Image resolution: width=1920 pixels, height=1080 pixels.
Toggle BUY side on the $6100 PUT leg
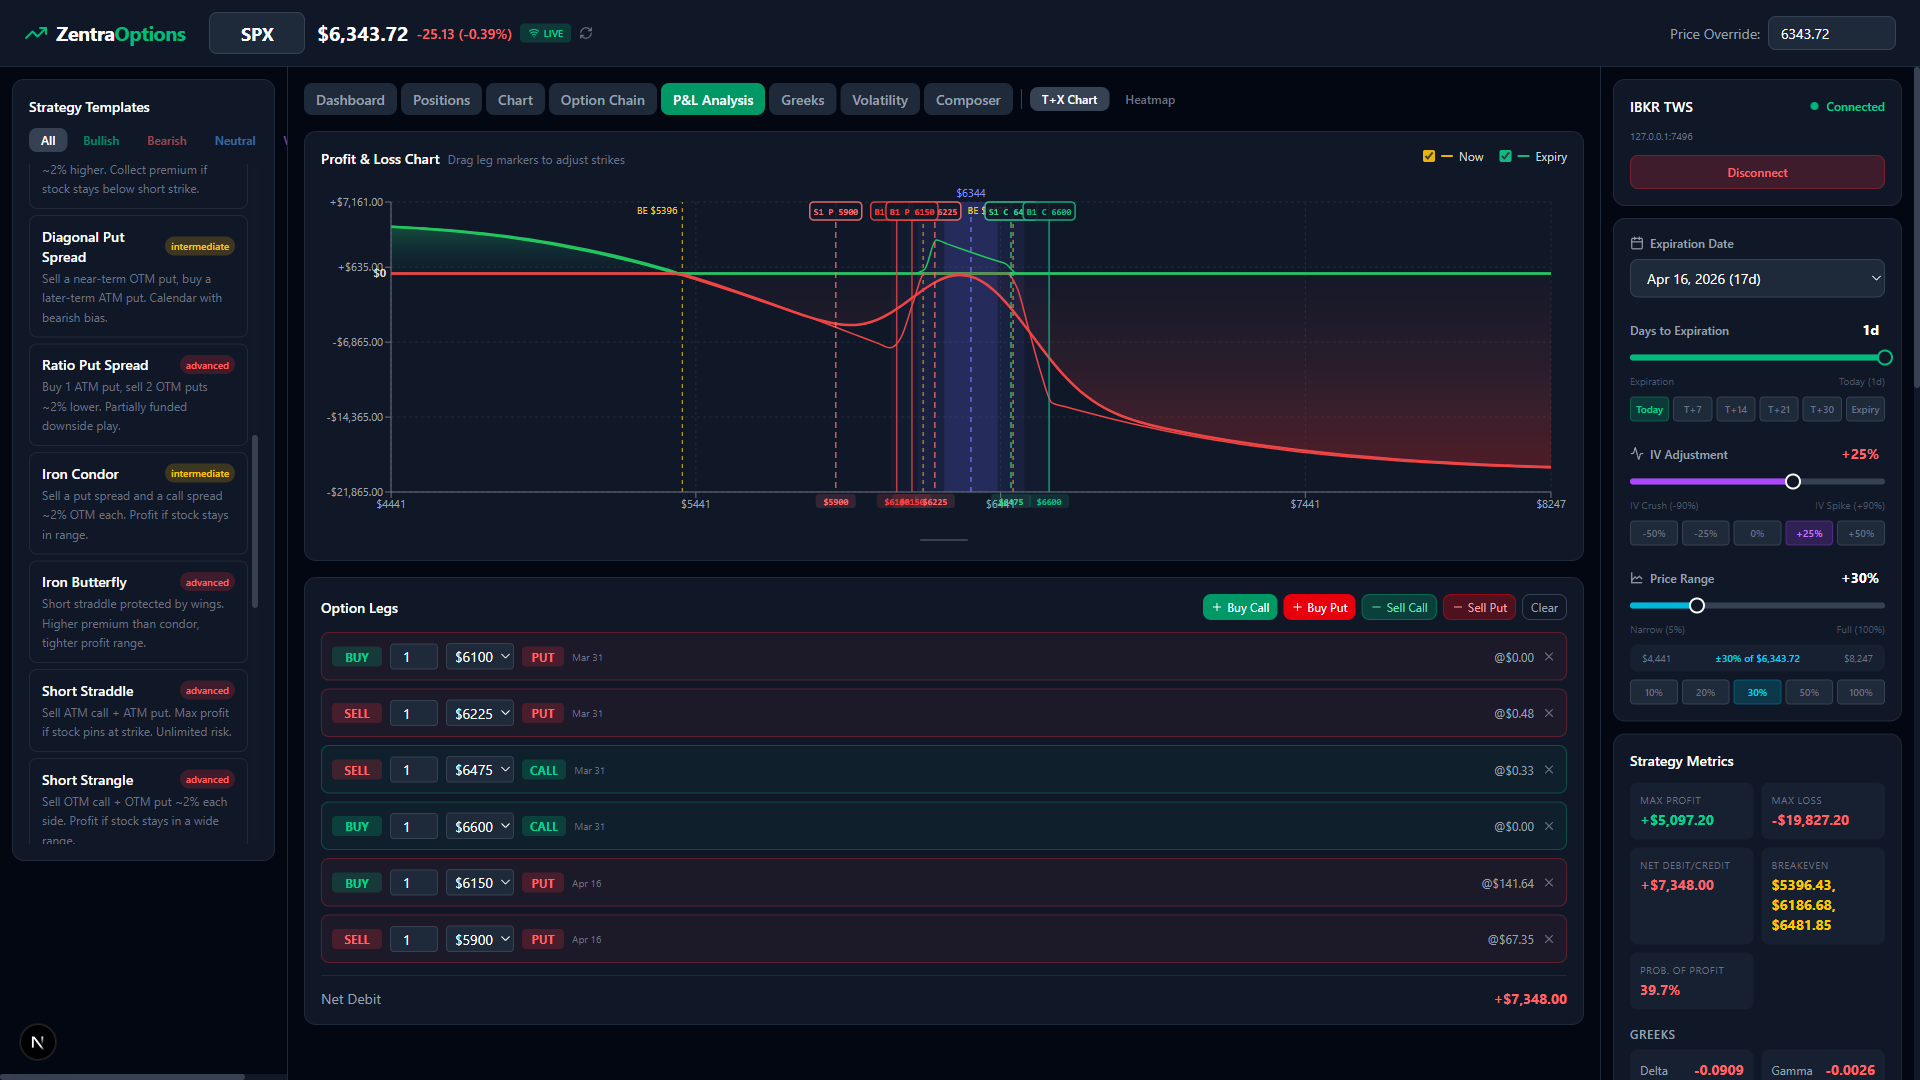pos(357,657)
